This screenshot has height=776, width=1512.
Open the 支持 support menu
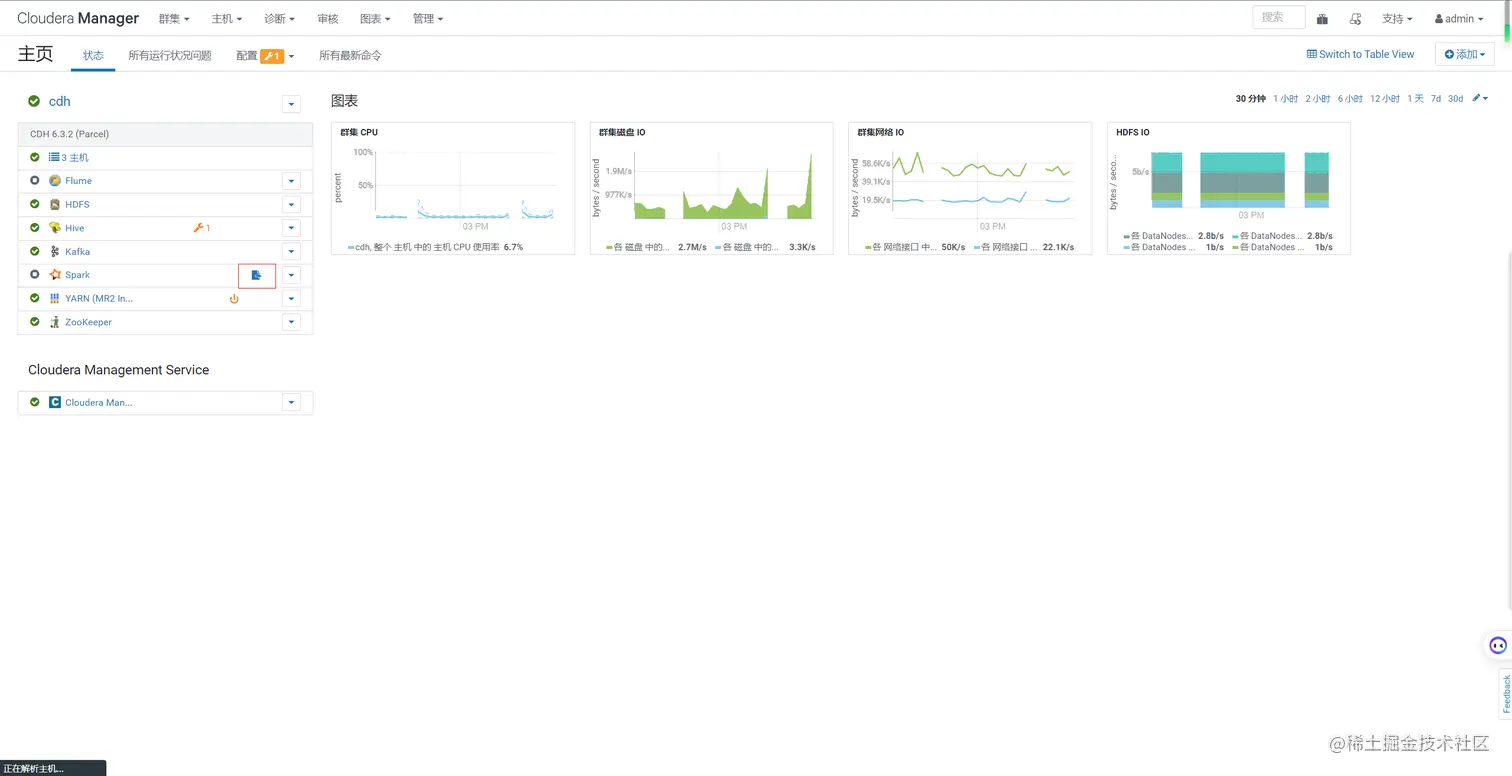coord(1397,18)
